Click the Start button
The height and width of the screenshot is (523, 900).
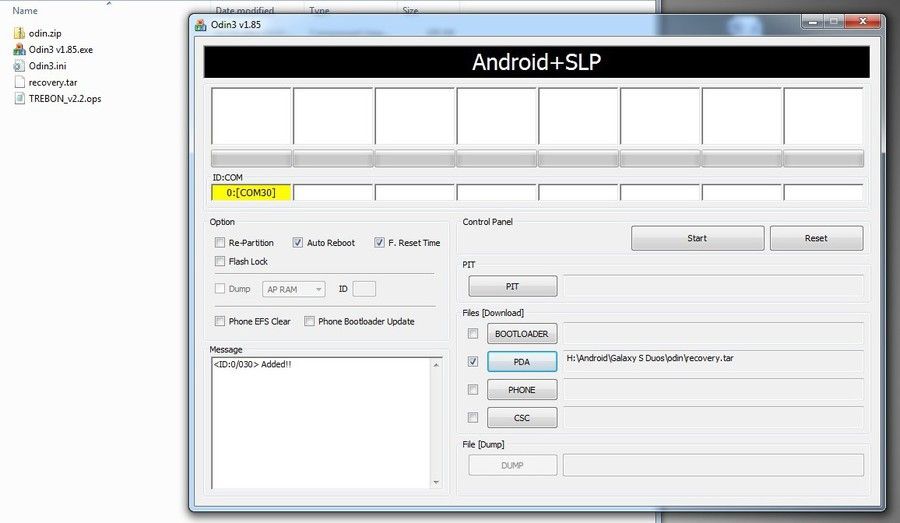point(697,238)
